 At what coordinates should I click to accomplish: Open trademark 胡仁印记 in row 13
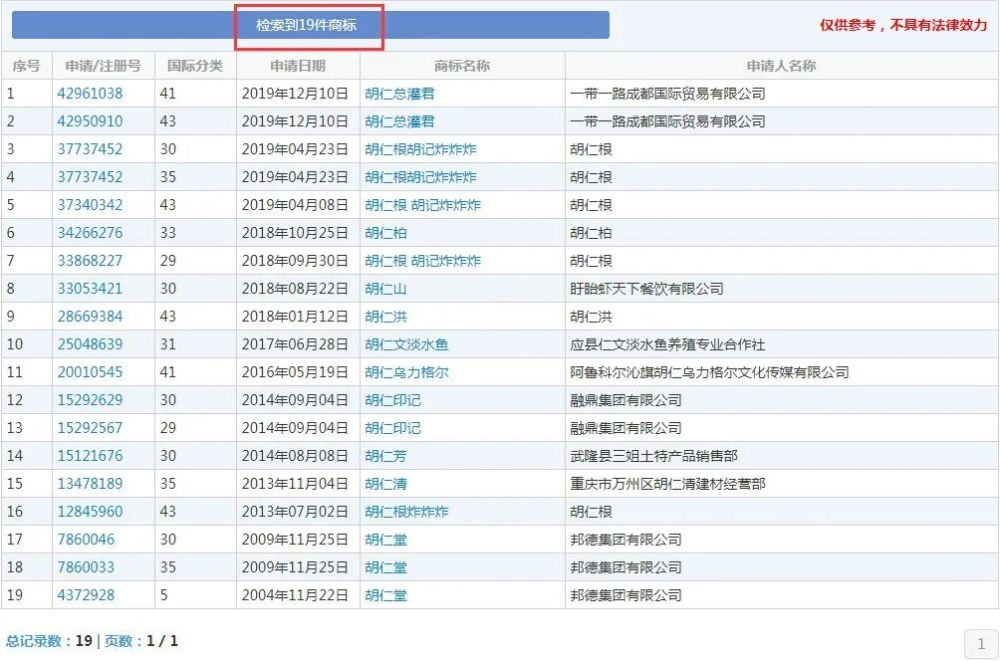393,428
